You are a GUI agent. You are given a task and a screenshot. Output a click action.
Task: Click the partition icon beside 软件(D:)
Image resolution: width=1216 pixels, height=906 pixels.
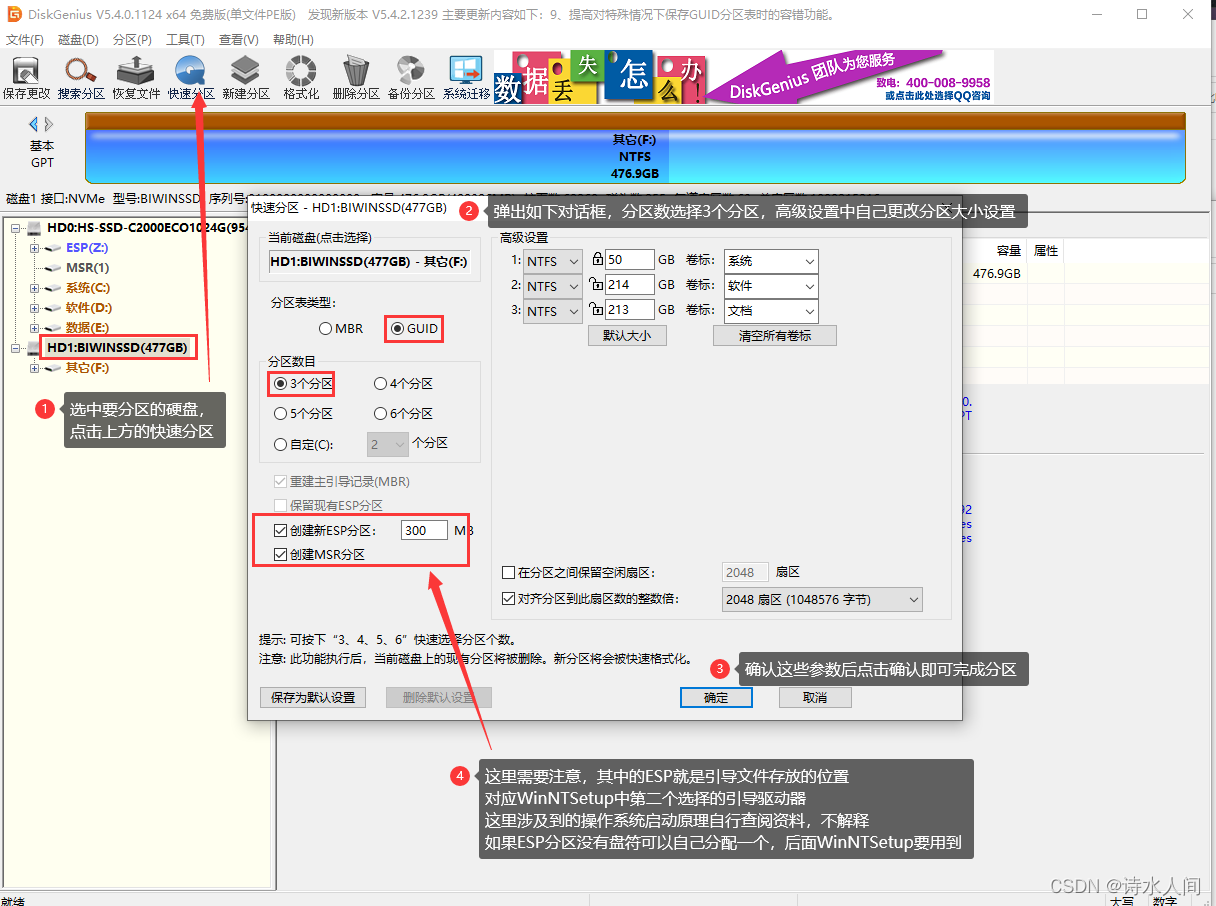(54, 308)
